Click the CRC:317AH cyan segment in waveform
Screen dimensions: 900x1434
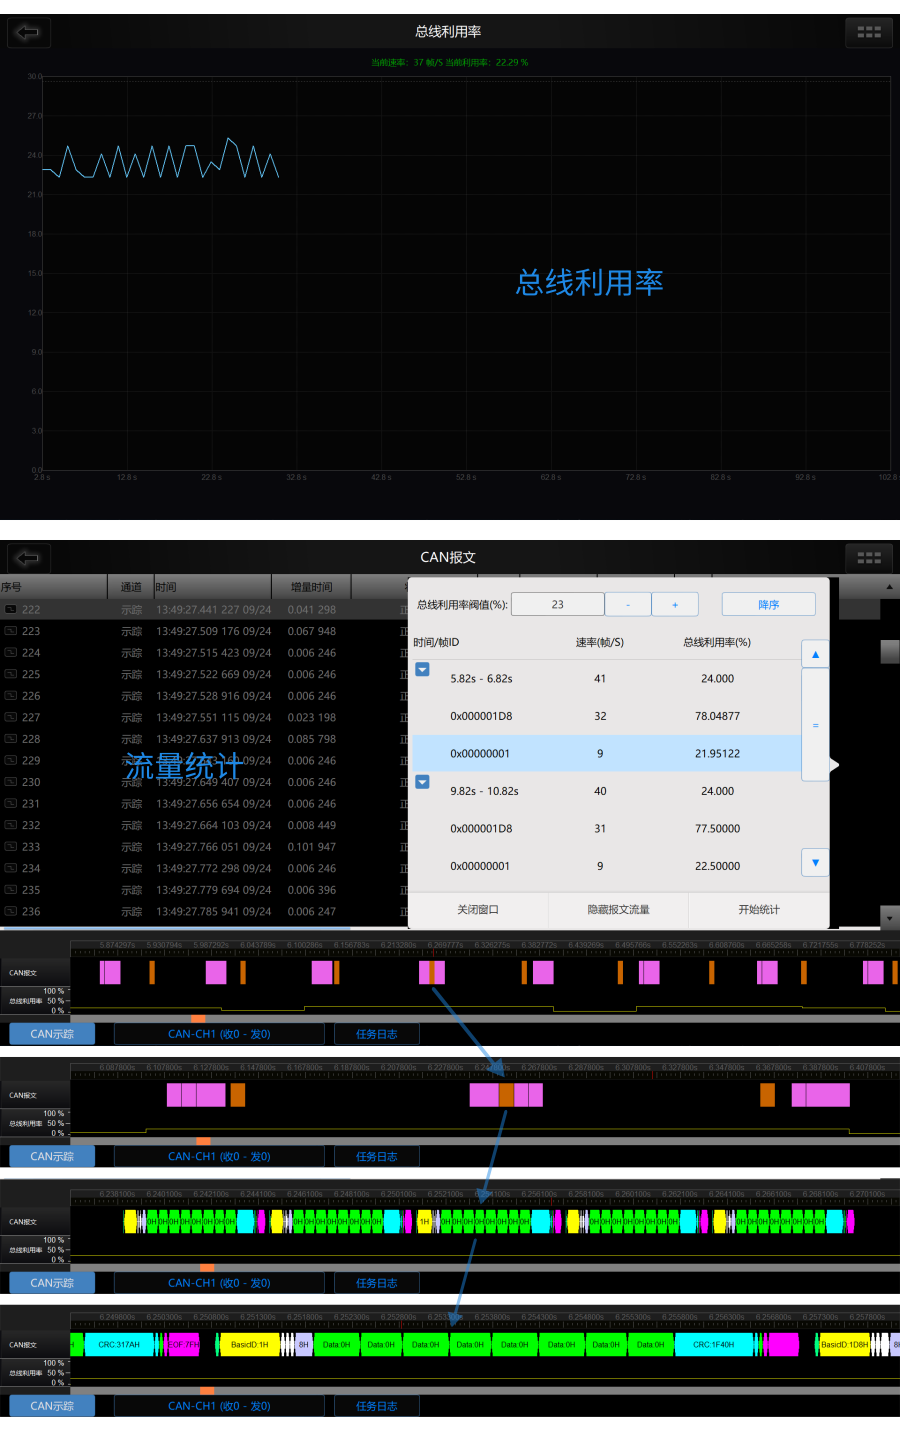coord(119,1345)
